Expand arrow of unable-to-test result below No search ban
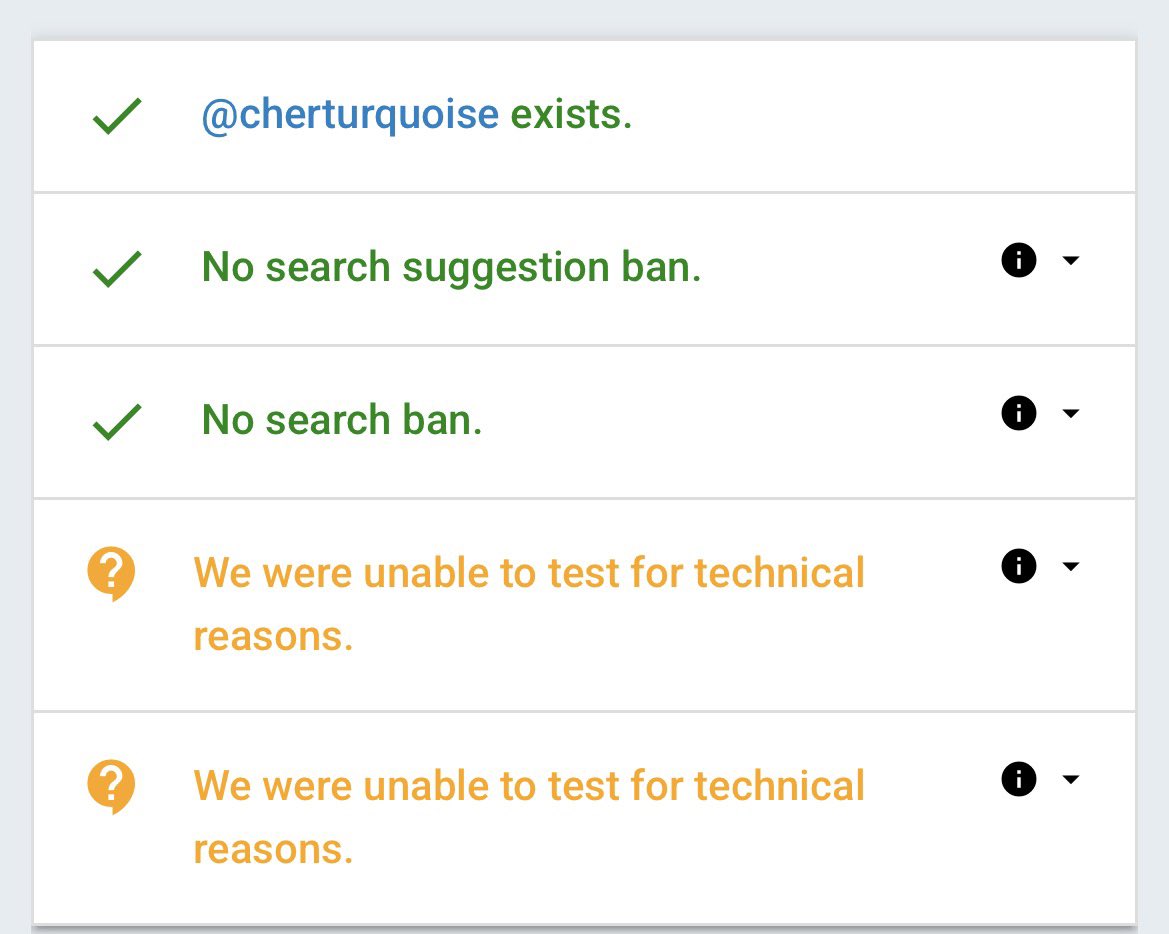Image resolution: width=1169 pixels, height=934 pixels. (1070, 567)
